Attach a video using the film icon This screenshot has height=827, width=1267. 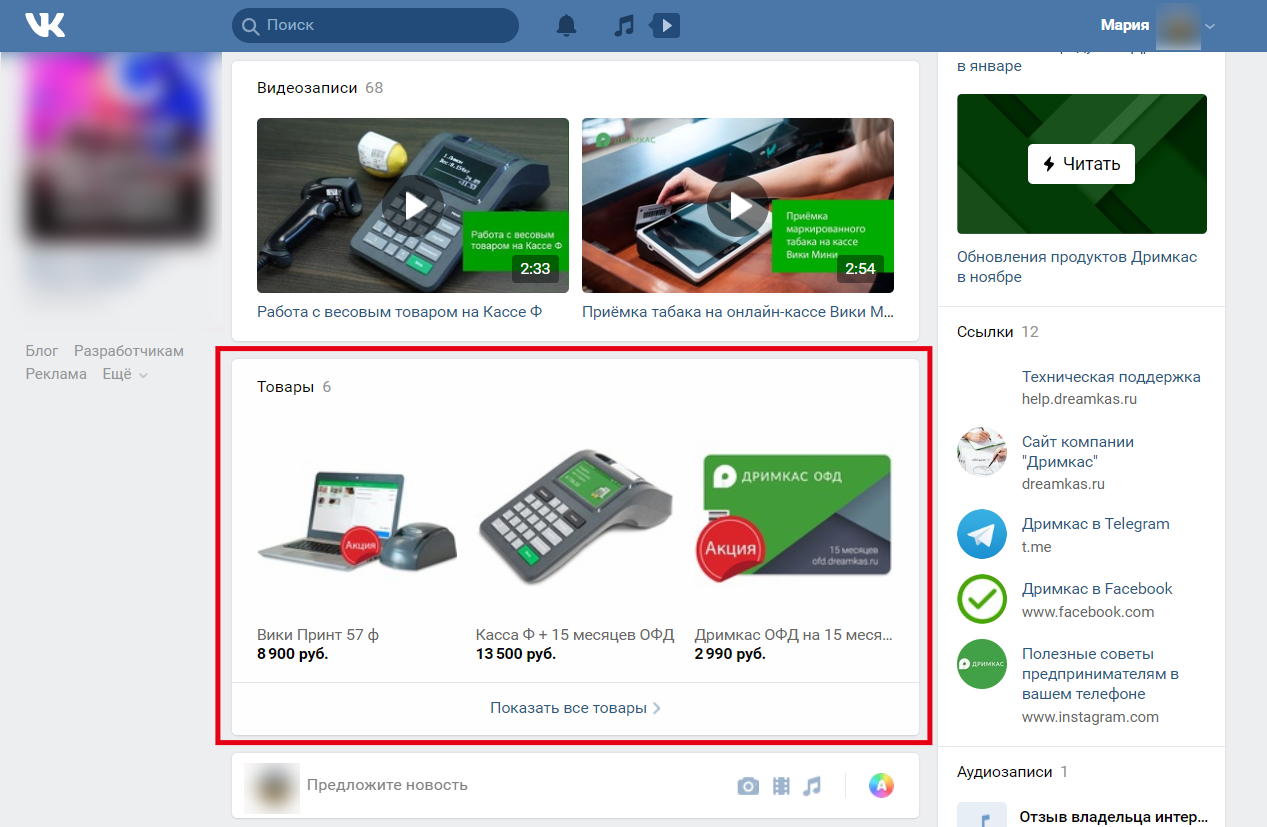(x=781, y=786)
